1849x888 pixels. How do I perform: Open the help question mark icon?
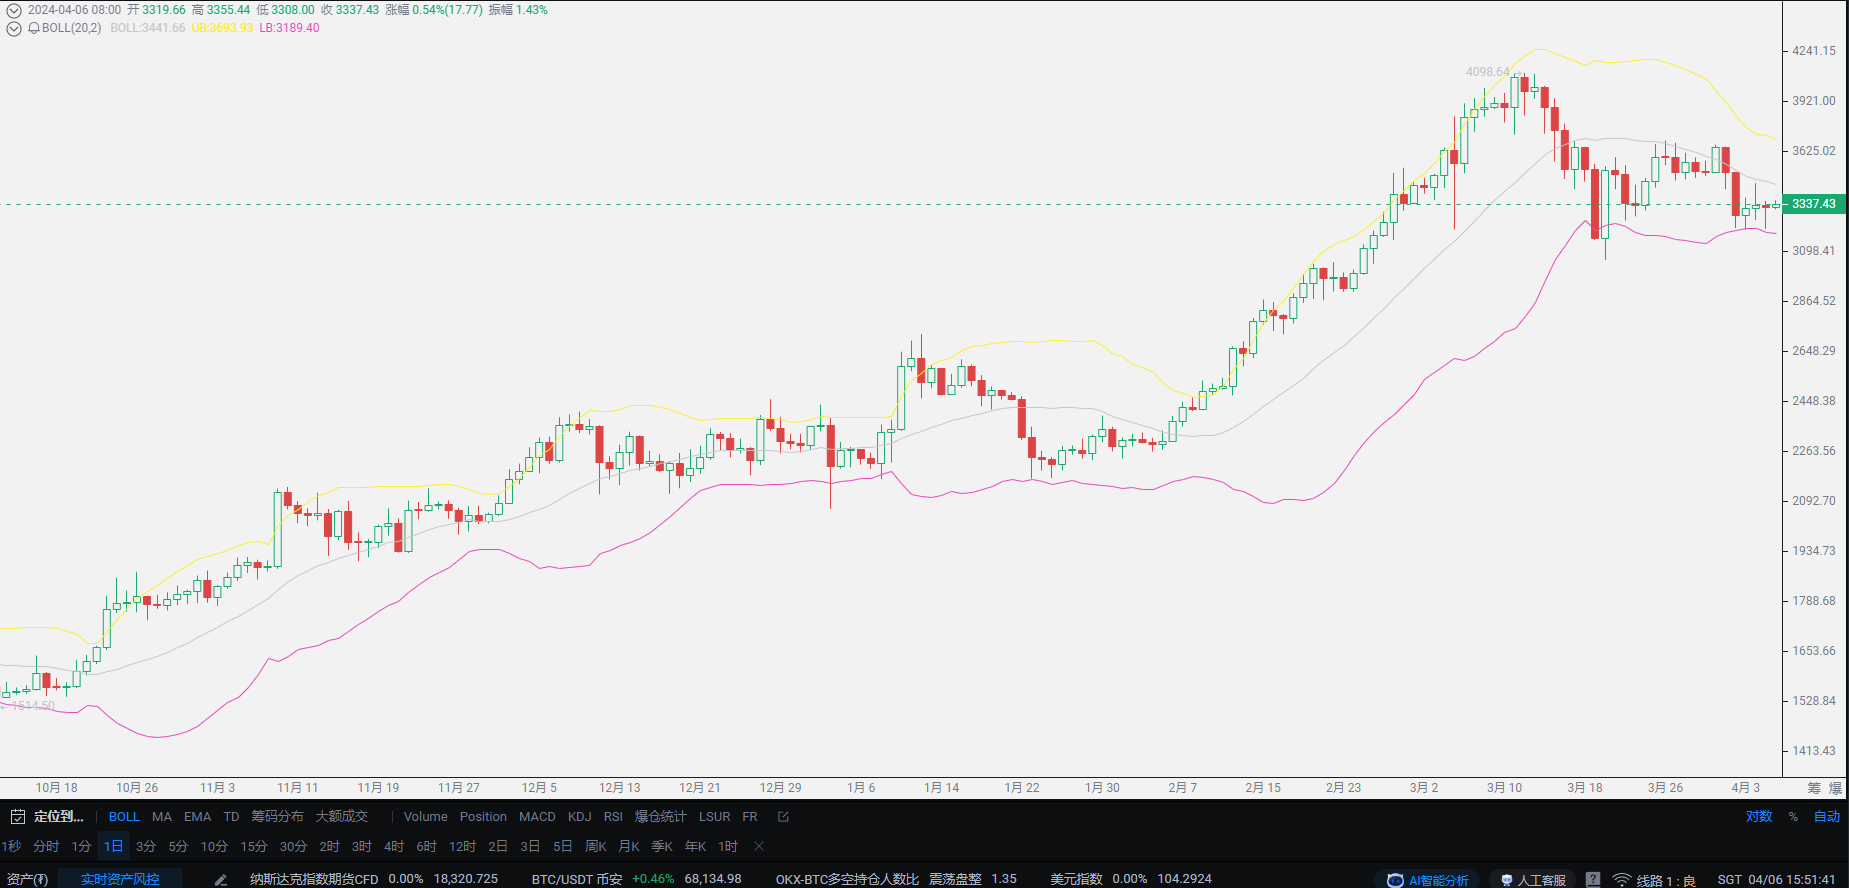click(1593, 880)
